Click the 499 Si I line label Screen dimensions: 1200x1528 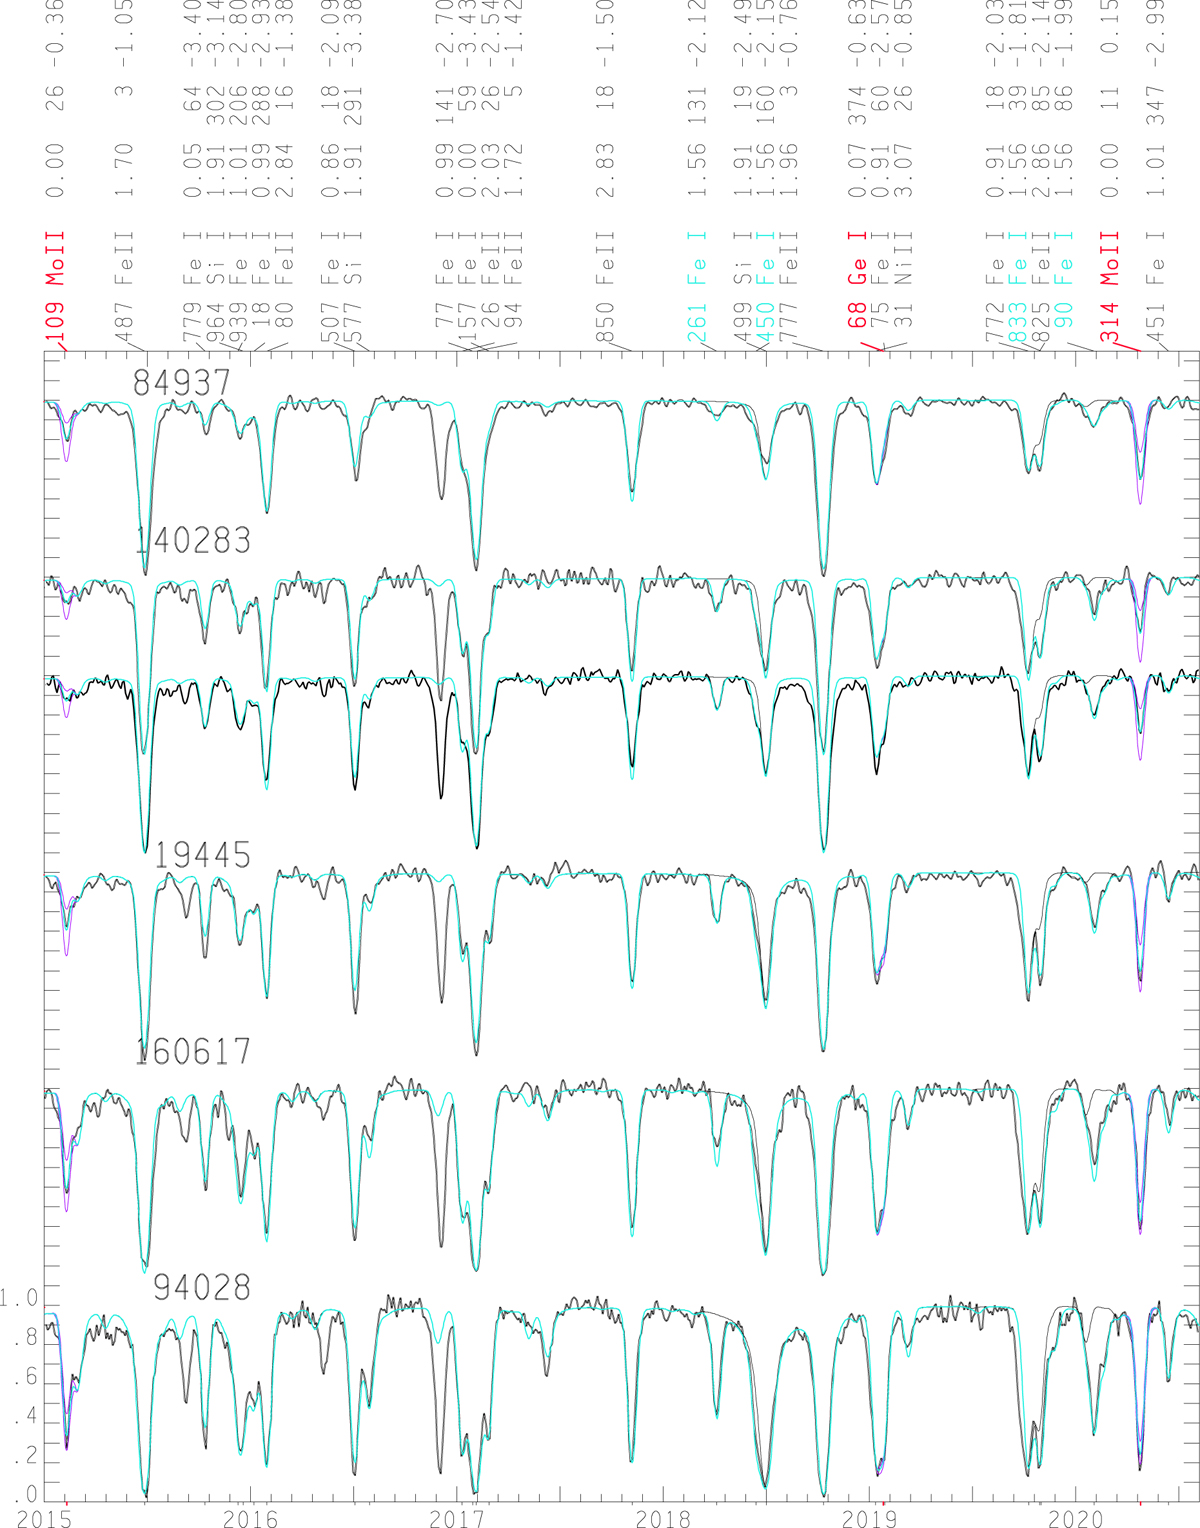(x=742, y=288)
